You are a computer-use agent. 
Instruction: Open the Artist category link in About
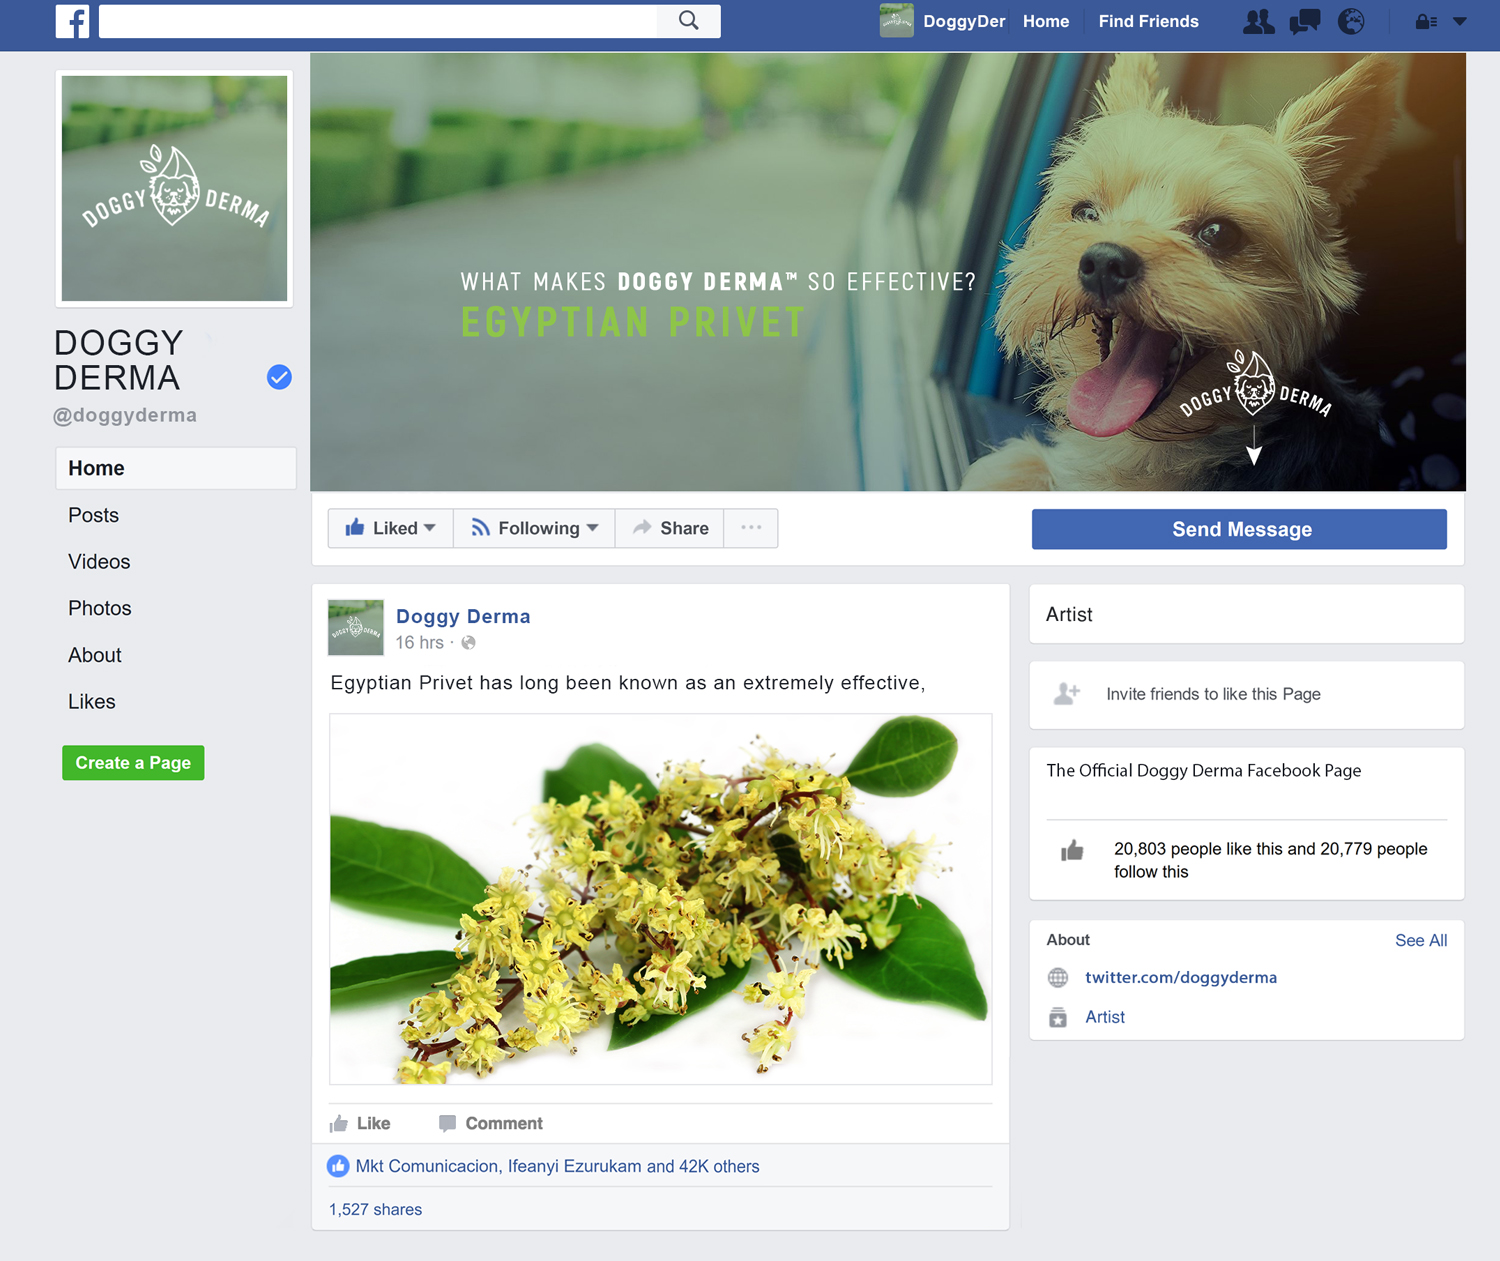point(1105,1017)
